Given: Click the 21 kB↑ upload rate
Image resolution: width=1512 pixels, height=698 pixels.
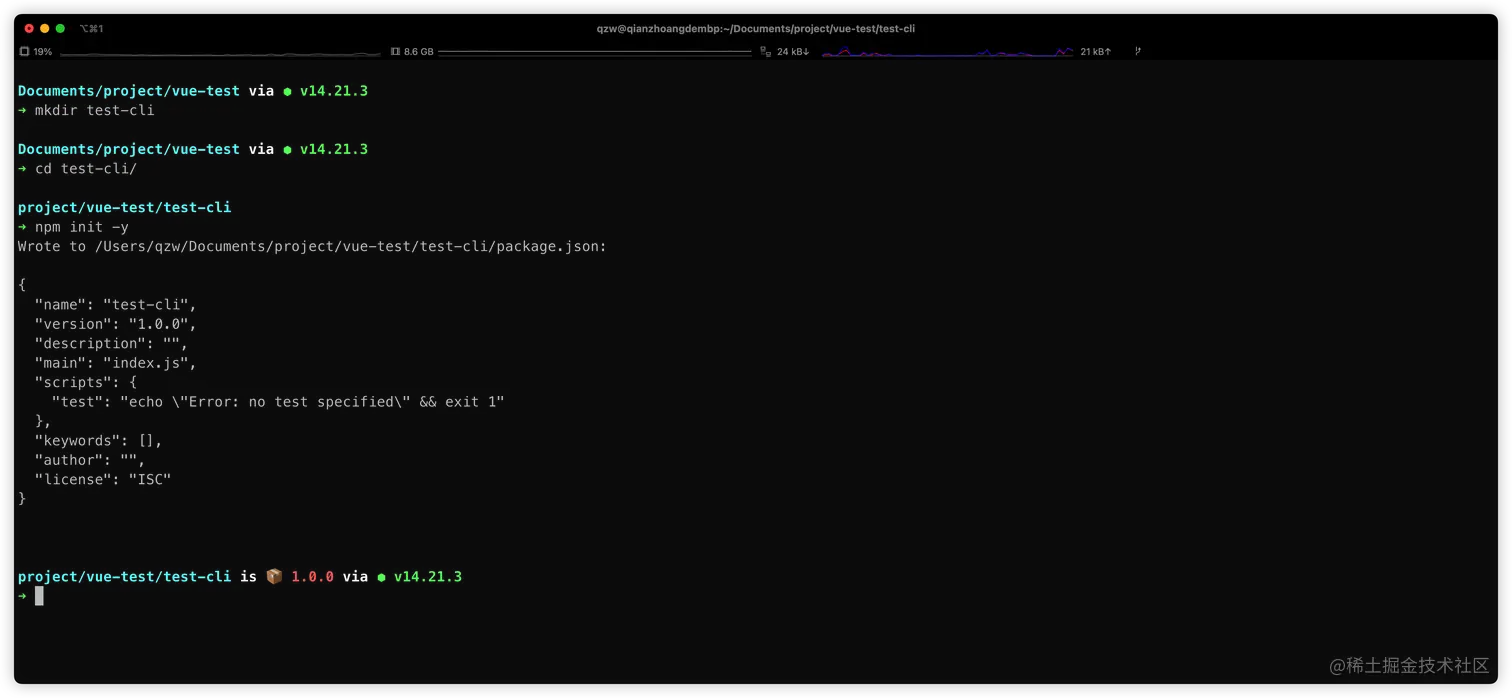Looking at the screenshot, I should click(1096, 51).
